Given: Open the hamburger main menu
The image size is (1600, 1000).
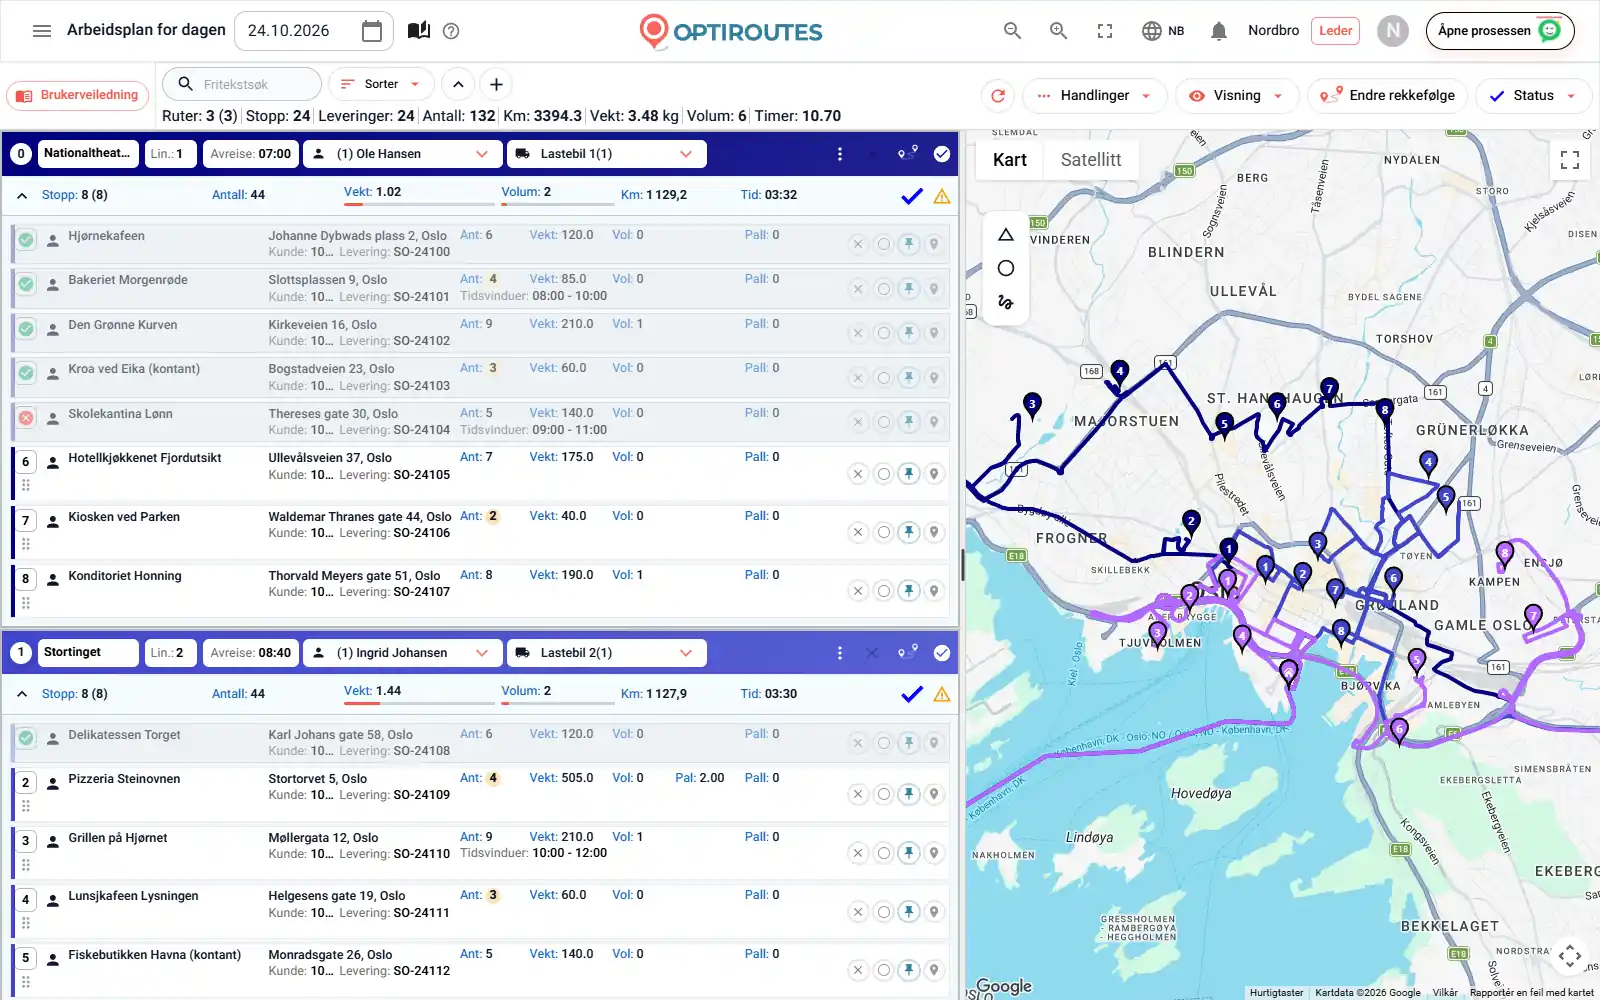Looking at the screenshot, I should click(42, 31).
